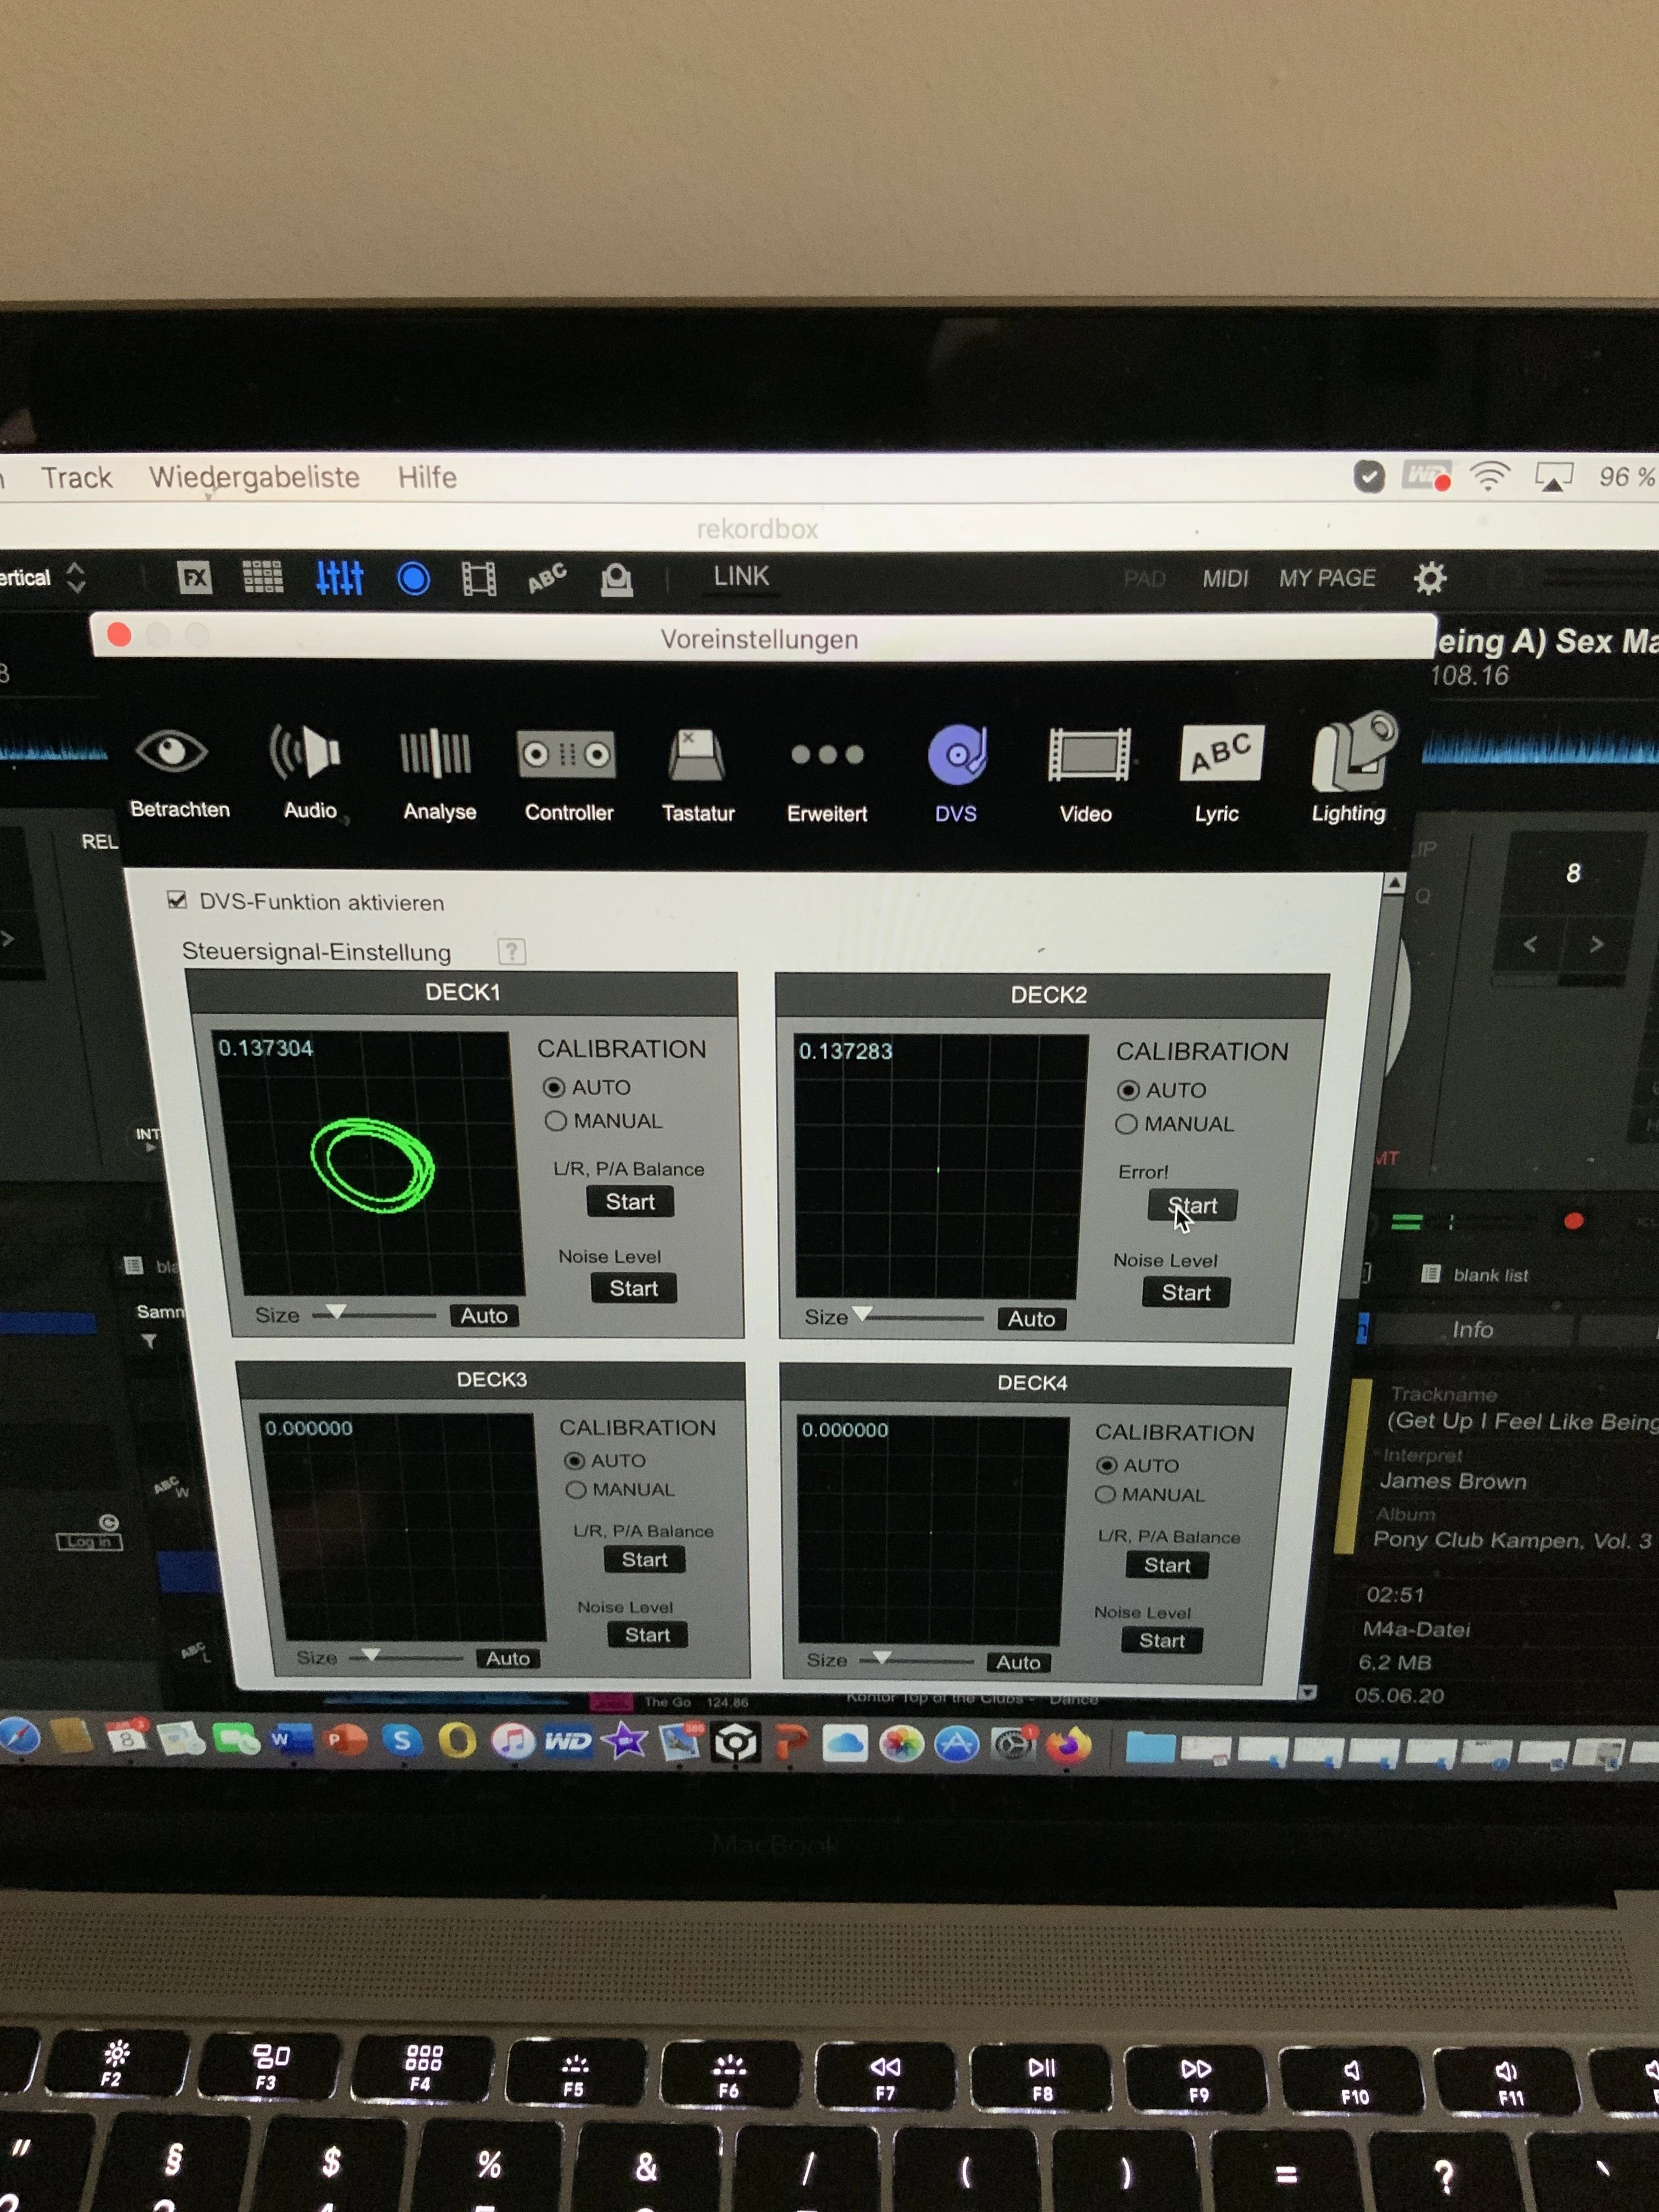This screenshot has width=1659, height=2212.
Task: Open the vertical layout dropdown arrows
Action: point(76,577)
